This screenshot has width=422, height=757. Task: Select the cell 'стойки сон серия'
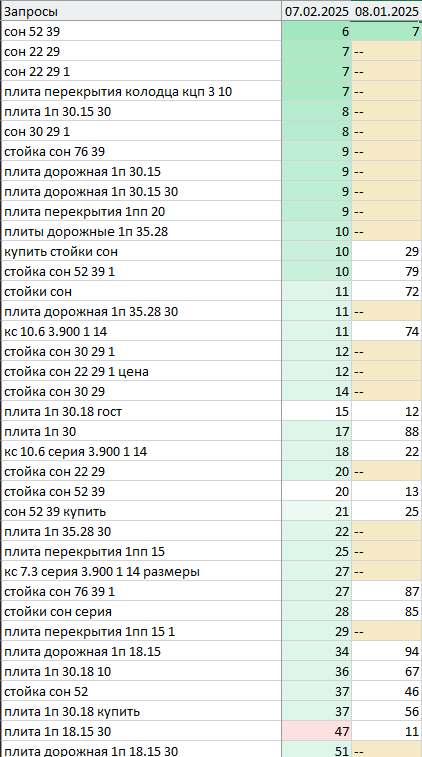point(141,612)
